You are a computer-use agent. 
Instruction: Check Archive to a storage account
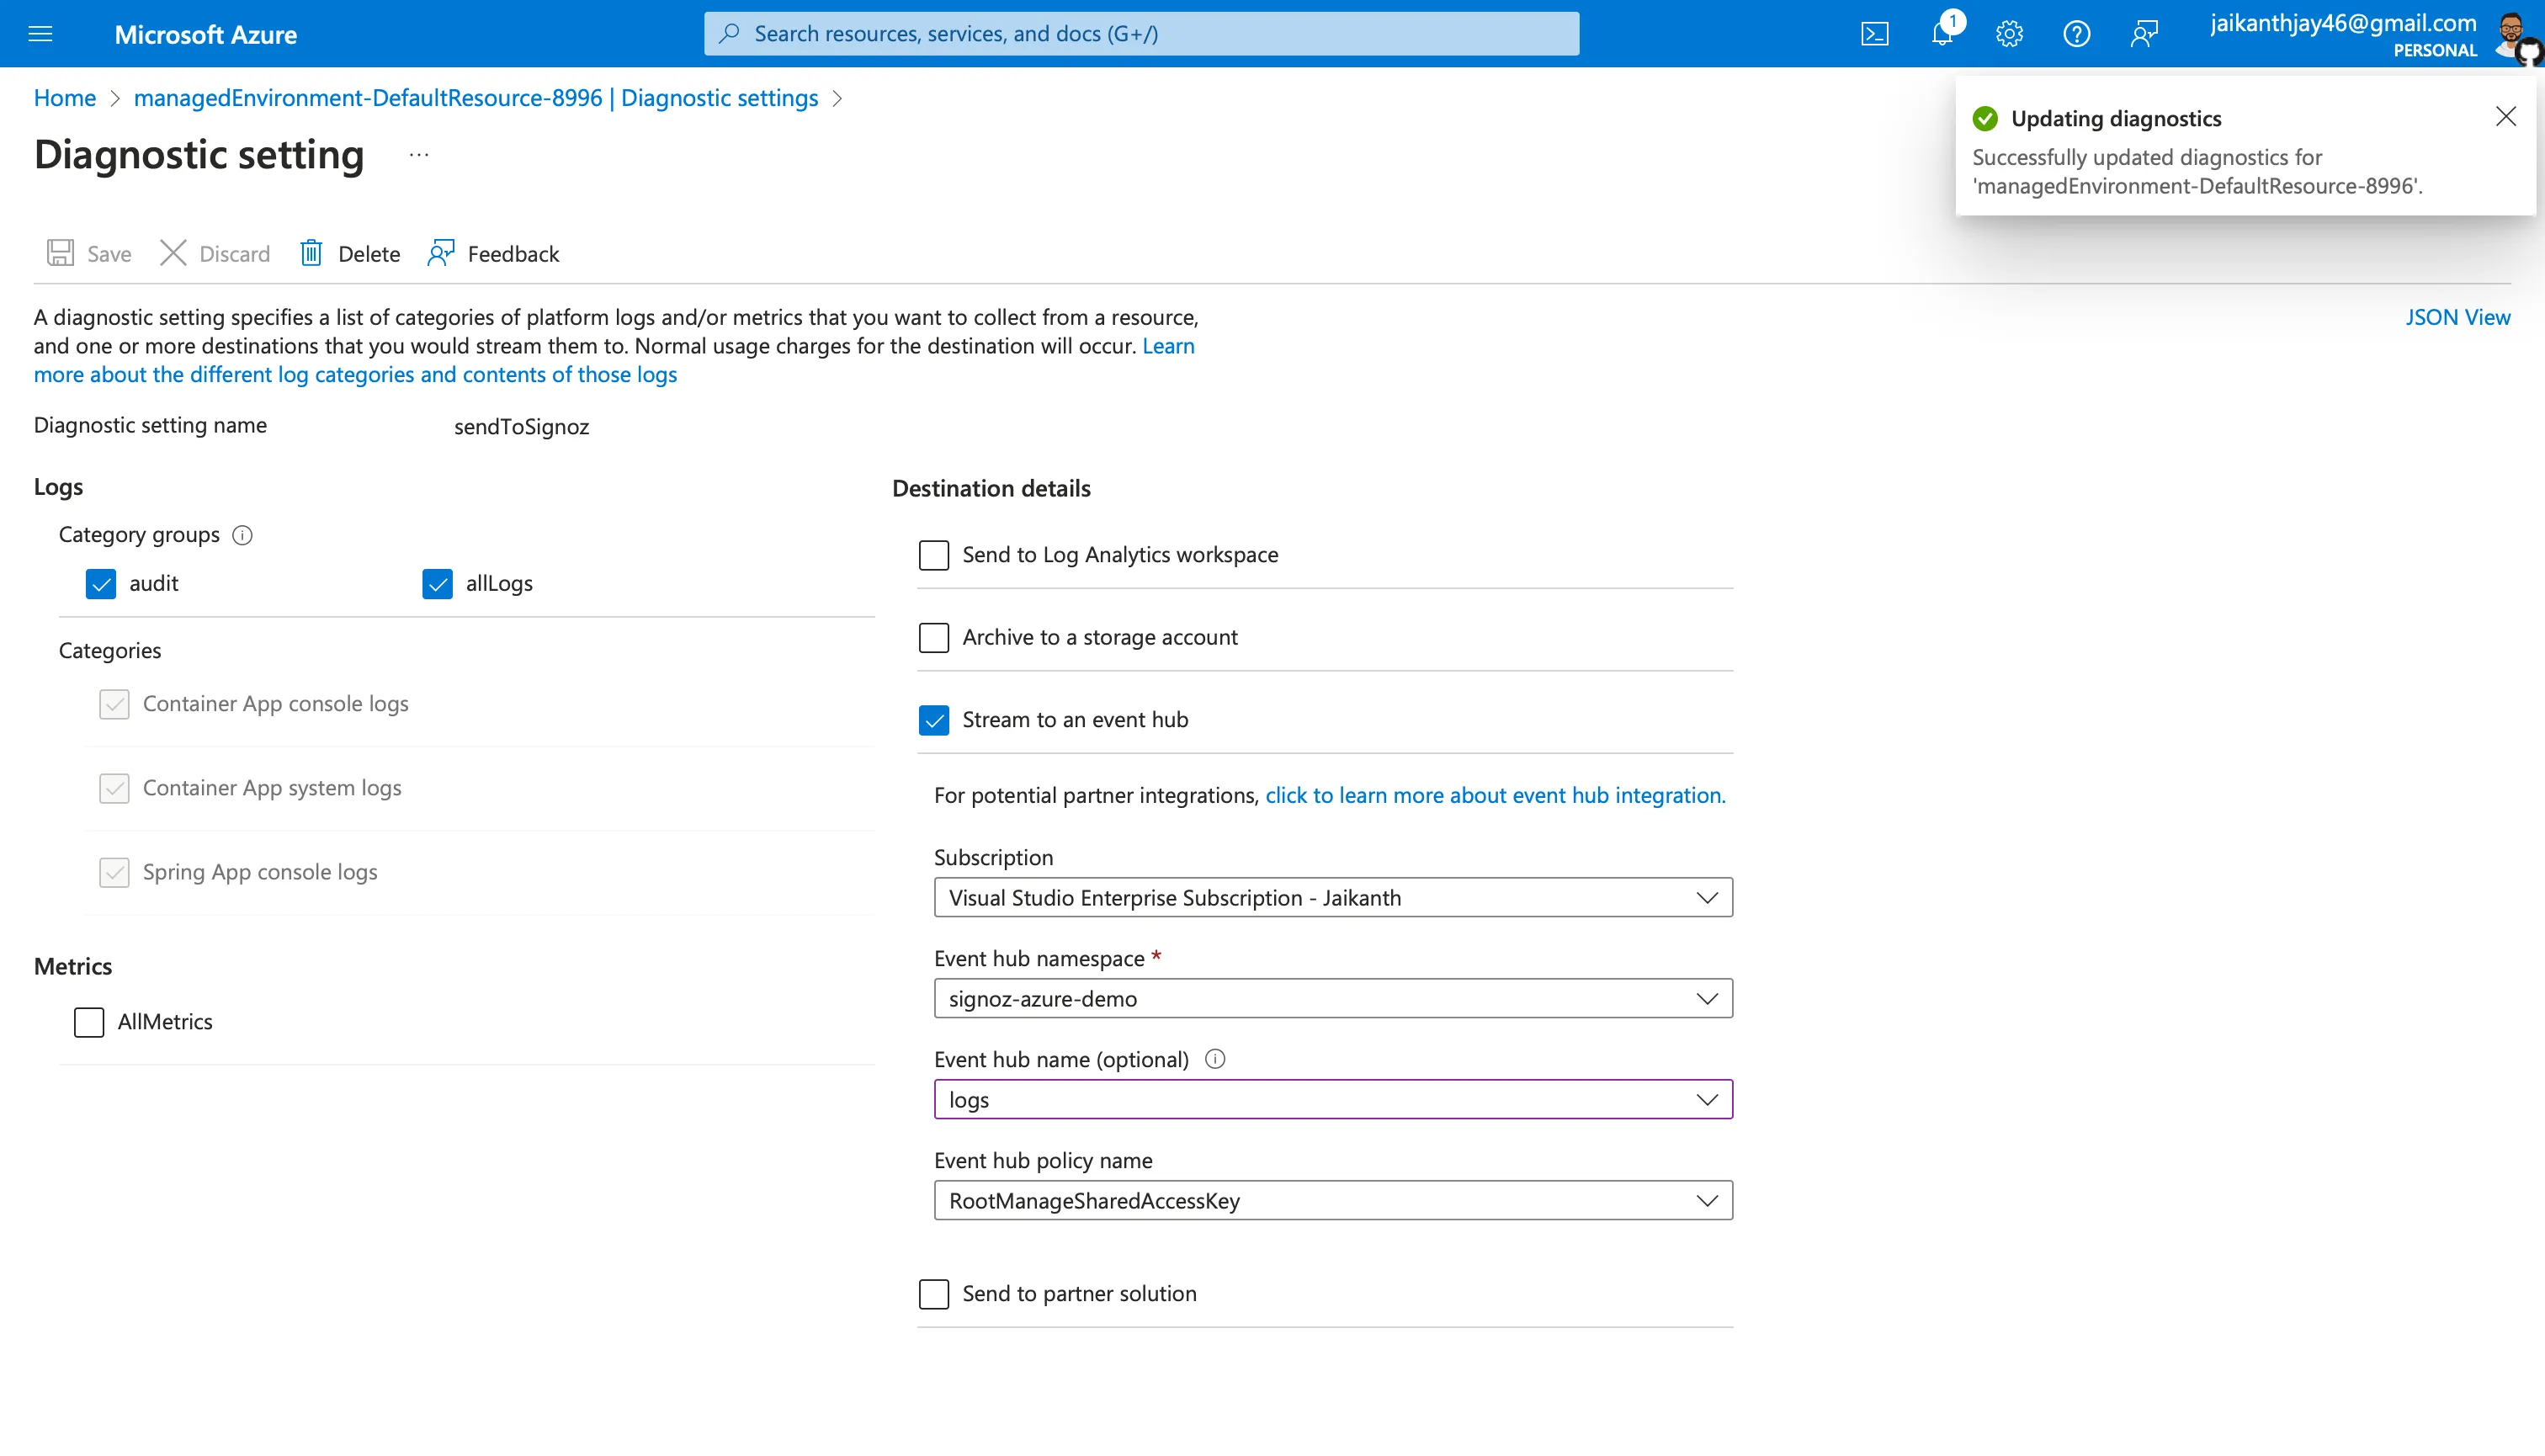point(934,637)
